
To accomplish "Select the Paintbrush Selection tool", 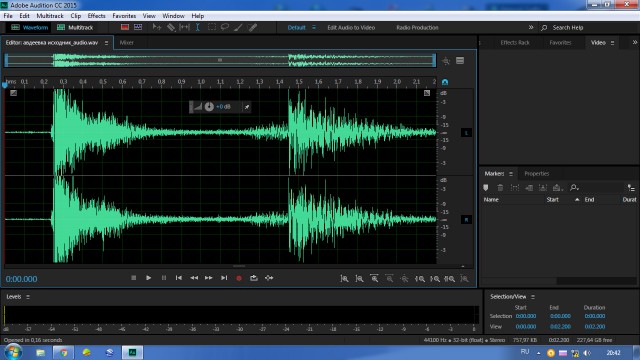I will (238, 27).
